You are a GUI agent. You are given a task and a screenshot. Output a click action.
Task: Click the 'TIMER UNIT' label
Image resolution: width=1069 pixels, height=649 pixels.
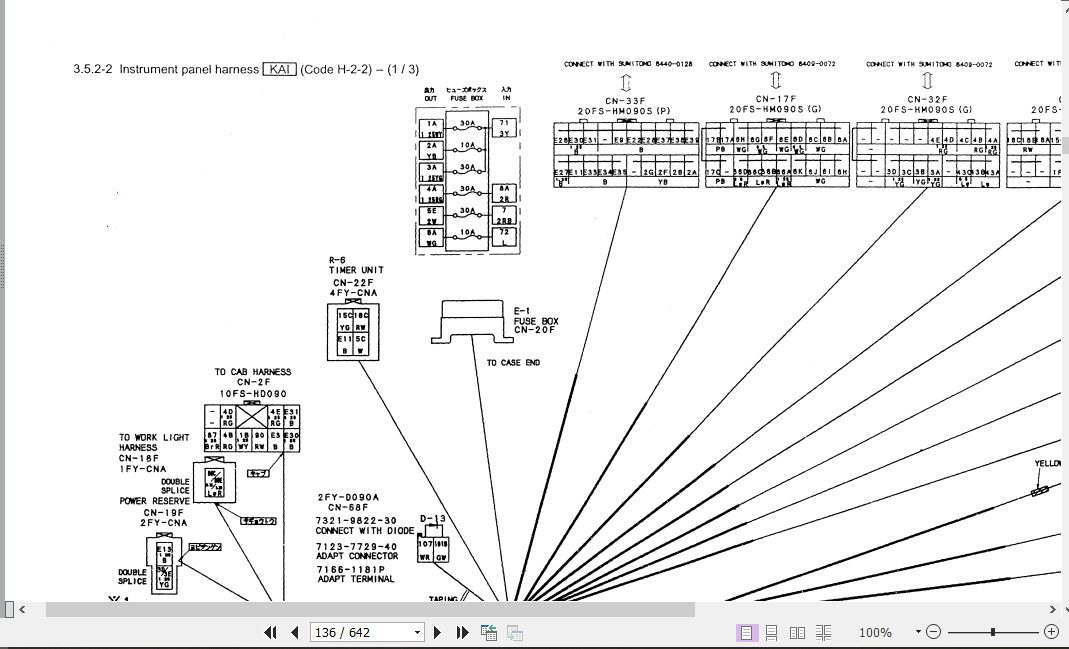coord(356,270)
